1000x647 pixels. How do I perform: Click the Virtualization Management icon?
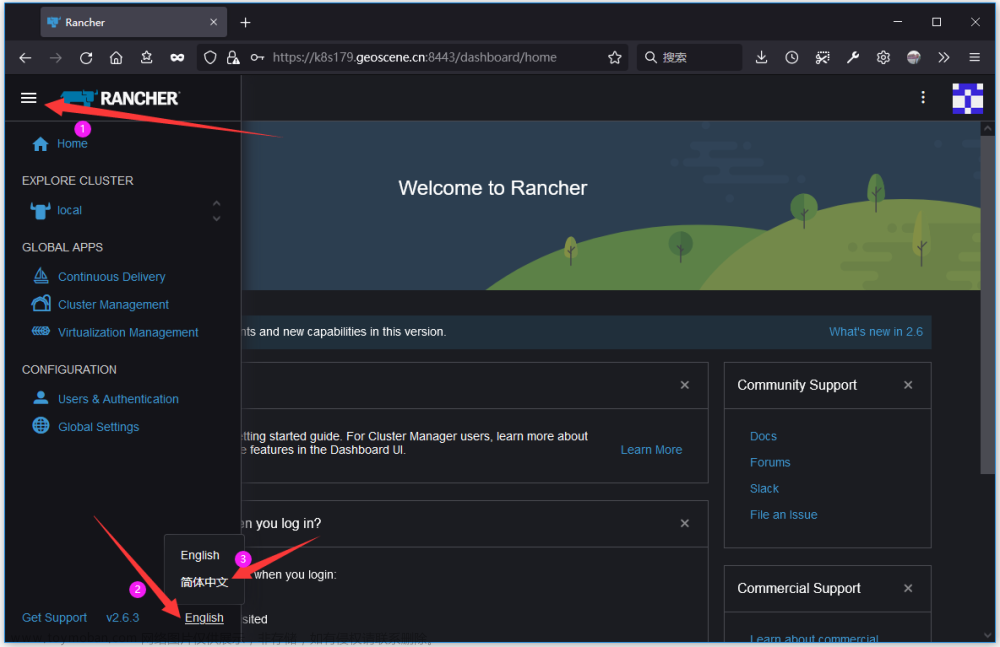click(41, 331)
